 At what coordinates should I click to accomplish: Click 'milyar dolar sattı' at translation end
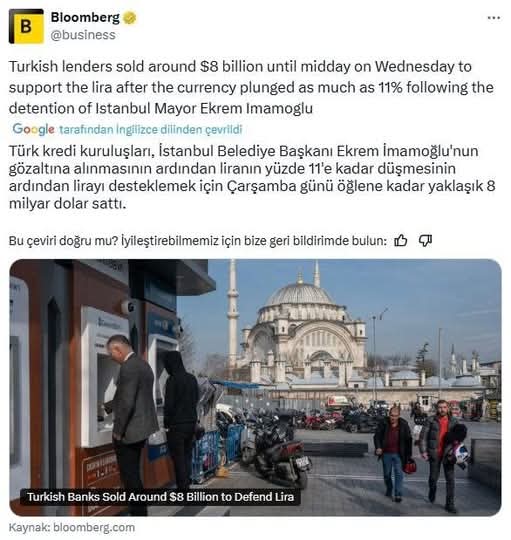click(67, 204)
